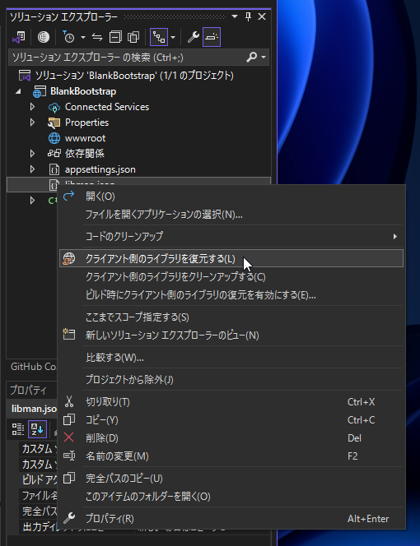Click the scissors cut icon
The width and height of the screenshot is (420, 546).
click(x=69, y=401)
